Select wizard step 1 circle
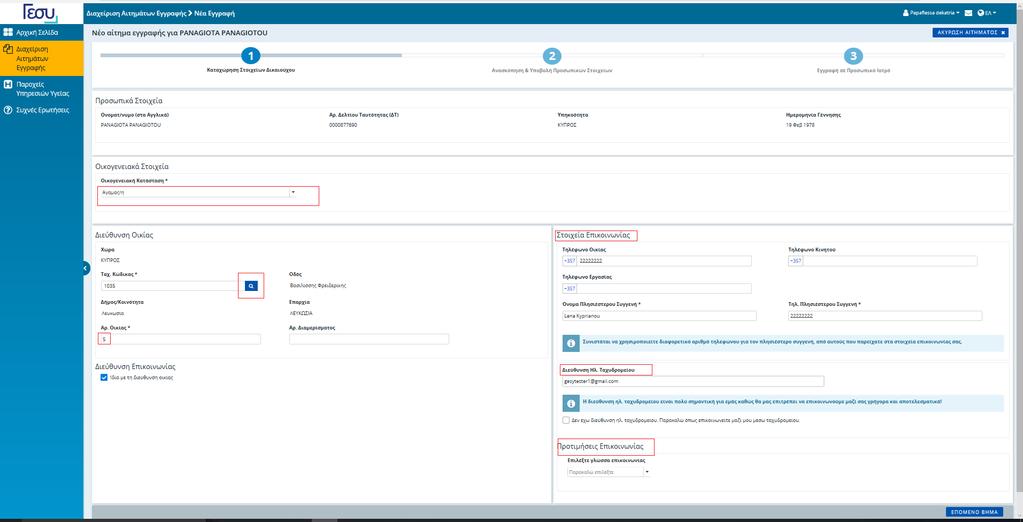 click(251, 56)
